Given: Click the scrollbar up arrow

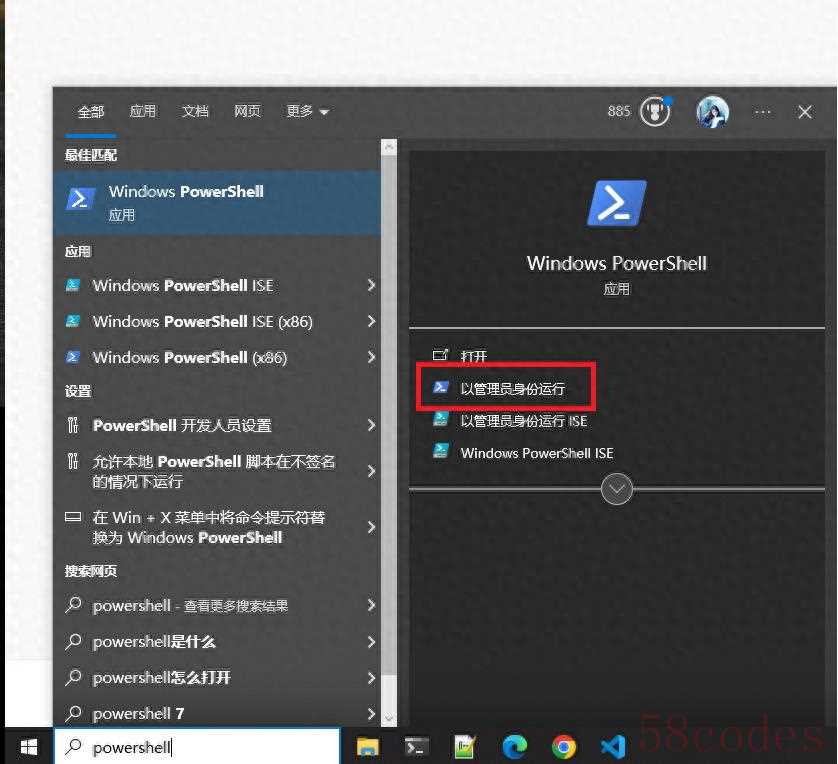Looking at the screenshot, I should 389,145.
